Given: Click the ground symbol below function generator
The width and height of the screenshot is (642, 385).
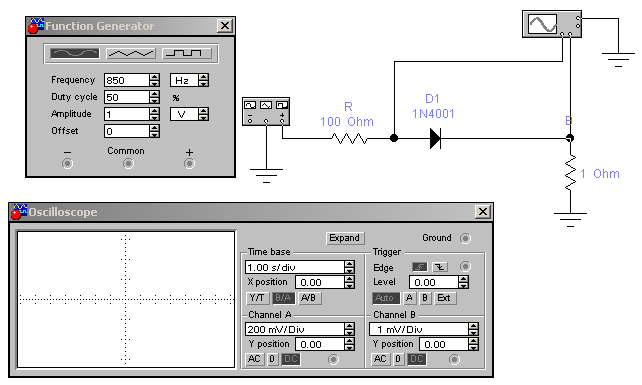Looking at the screenshot, I should pos(267,175).
